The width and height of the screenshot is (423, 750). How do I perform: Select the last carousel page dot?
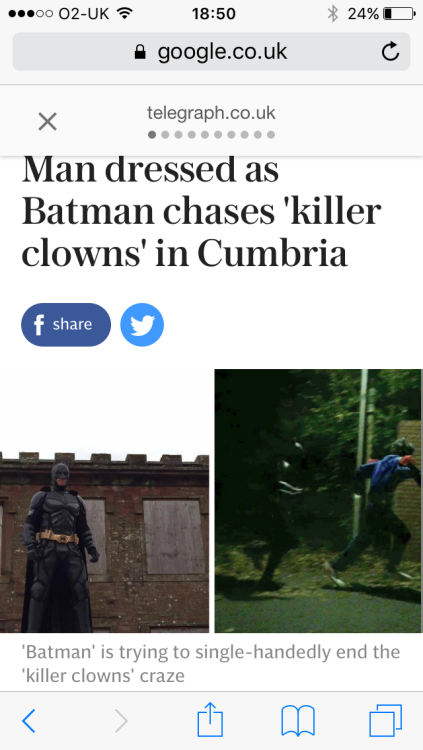(271, 135)
